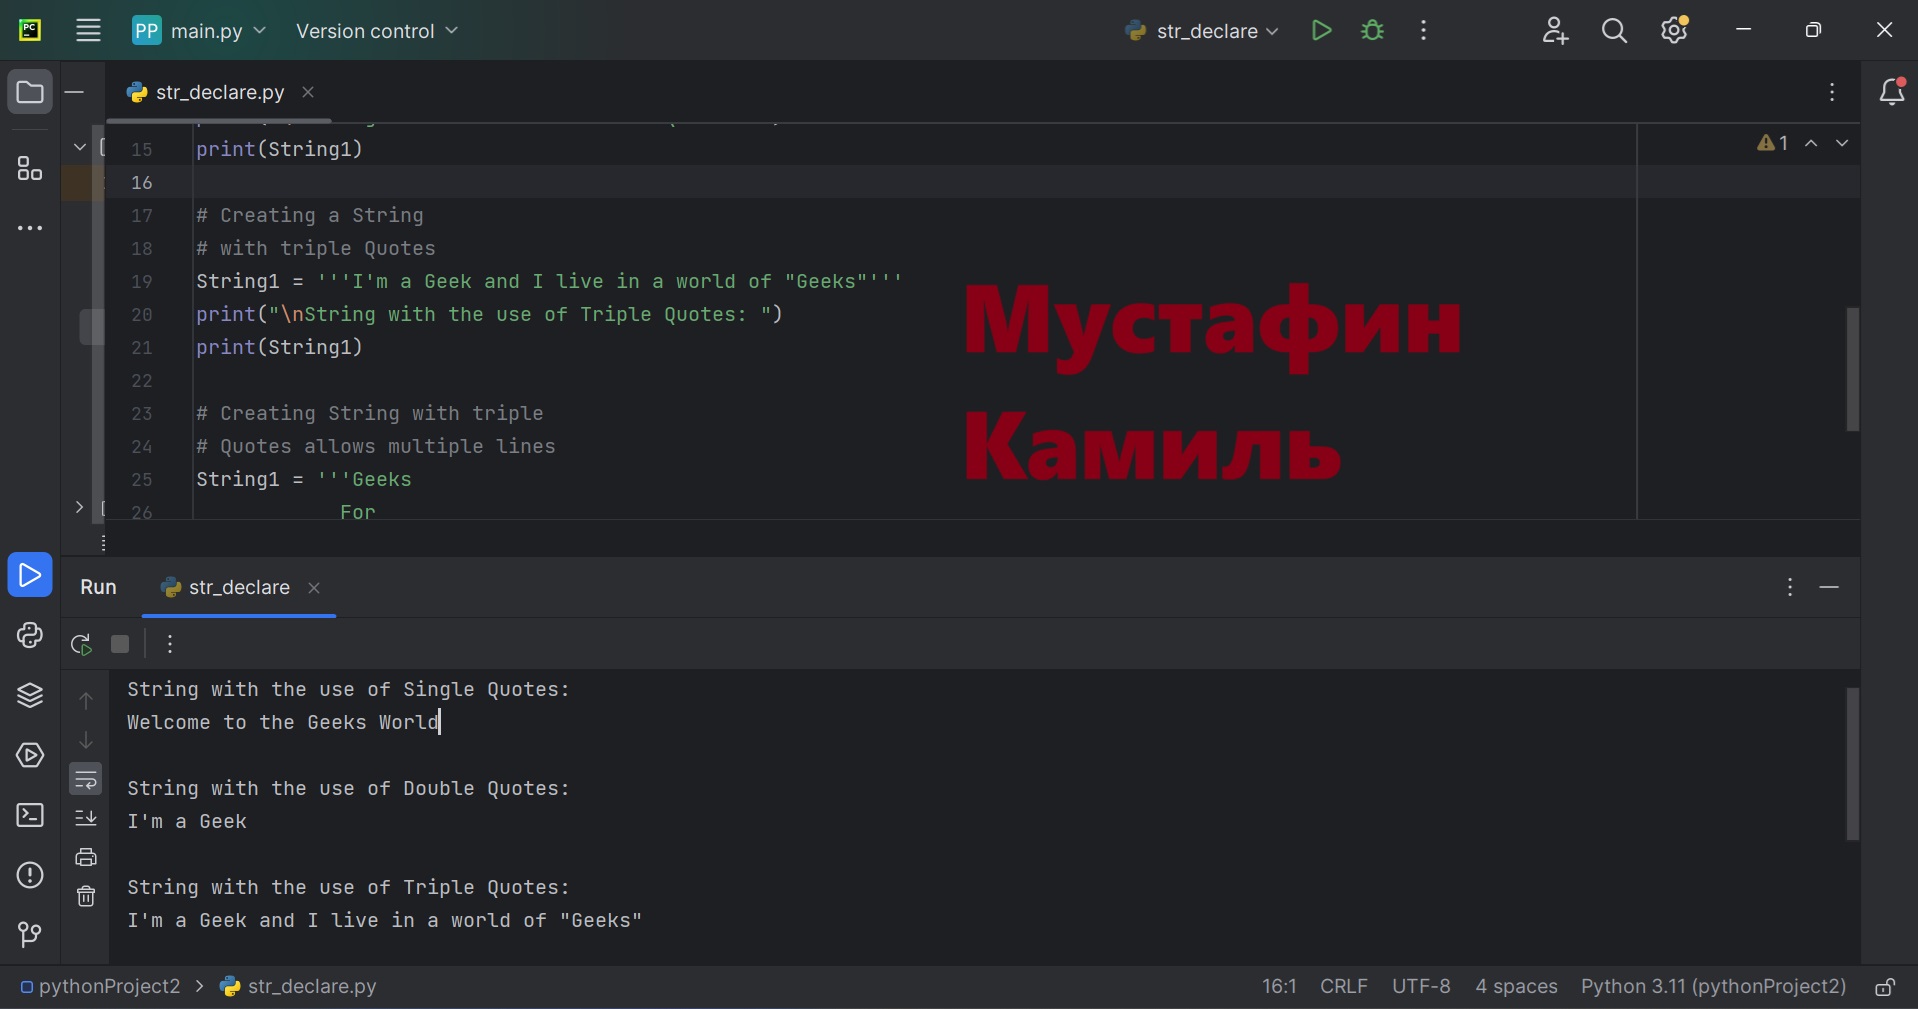Viewport: 1918px width, 1009px height.
Task: Rerun str_declare in the Run panel
Action: pos(82,645)
